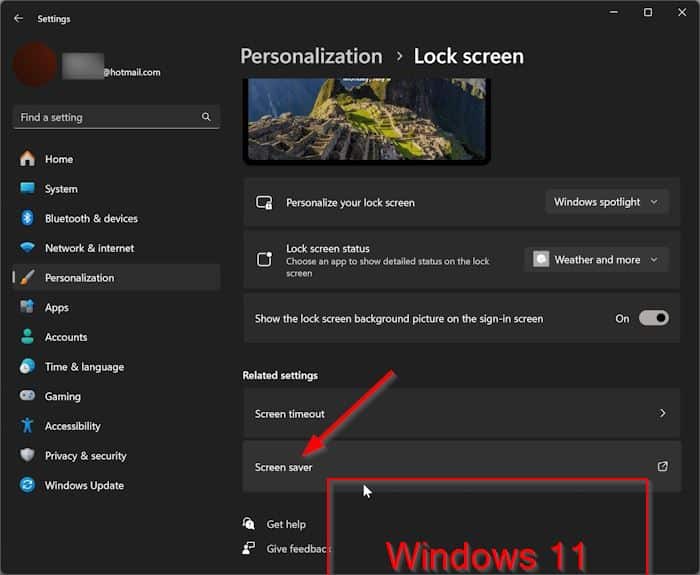The width and height of the screenshot is (700, 575).
Task: Click the Get help link
Action: pos(286,524)
